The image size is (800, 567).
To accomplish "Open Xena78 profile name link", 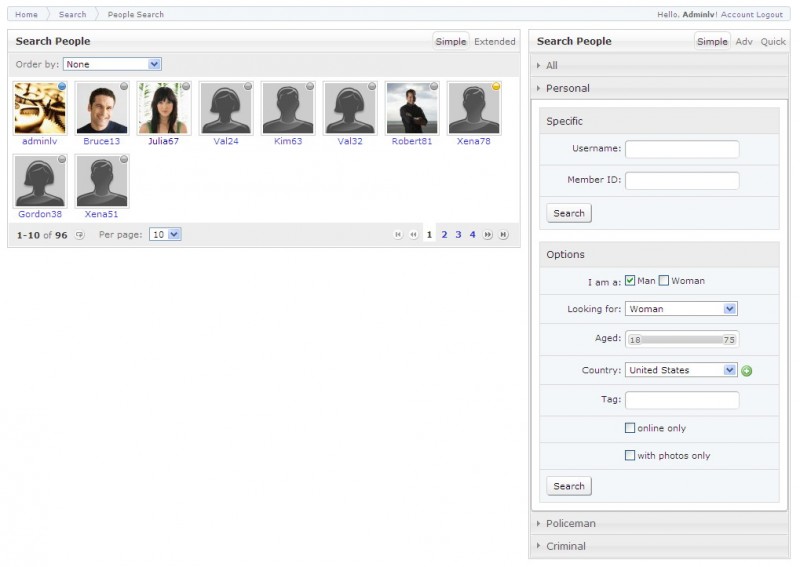I will [x=473, y=141].
